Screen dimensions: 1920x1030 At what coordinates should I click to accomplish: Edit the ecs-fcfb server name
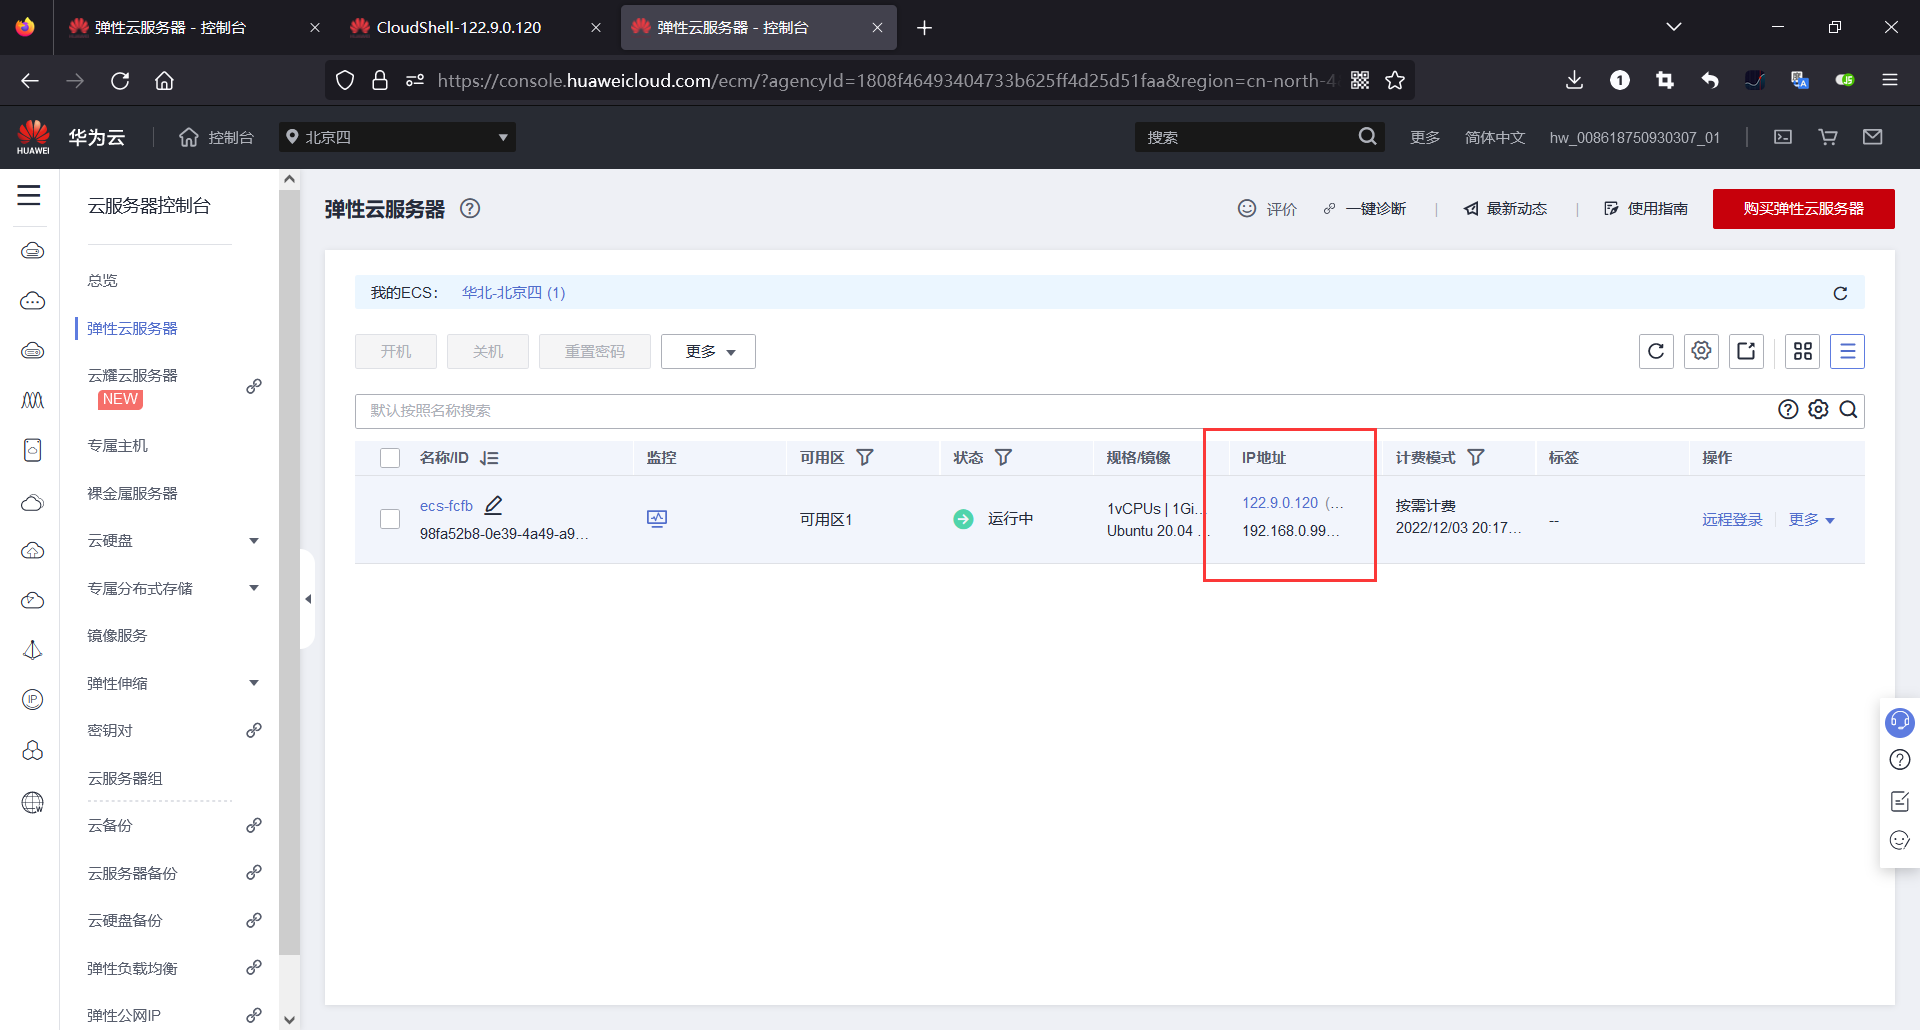494,505
